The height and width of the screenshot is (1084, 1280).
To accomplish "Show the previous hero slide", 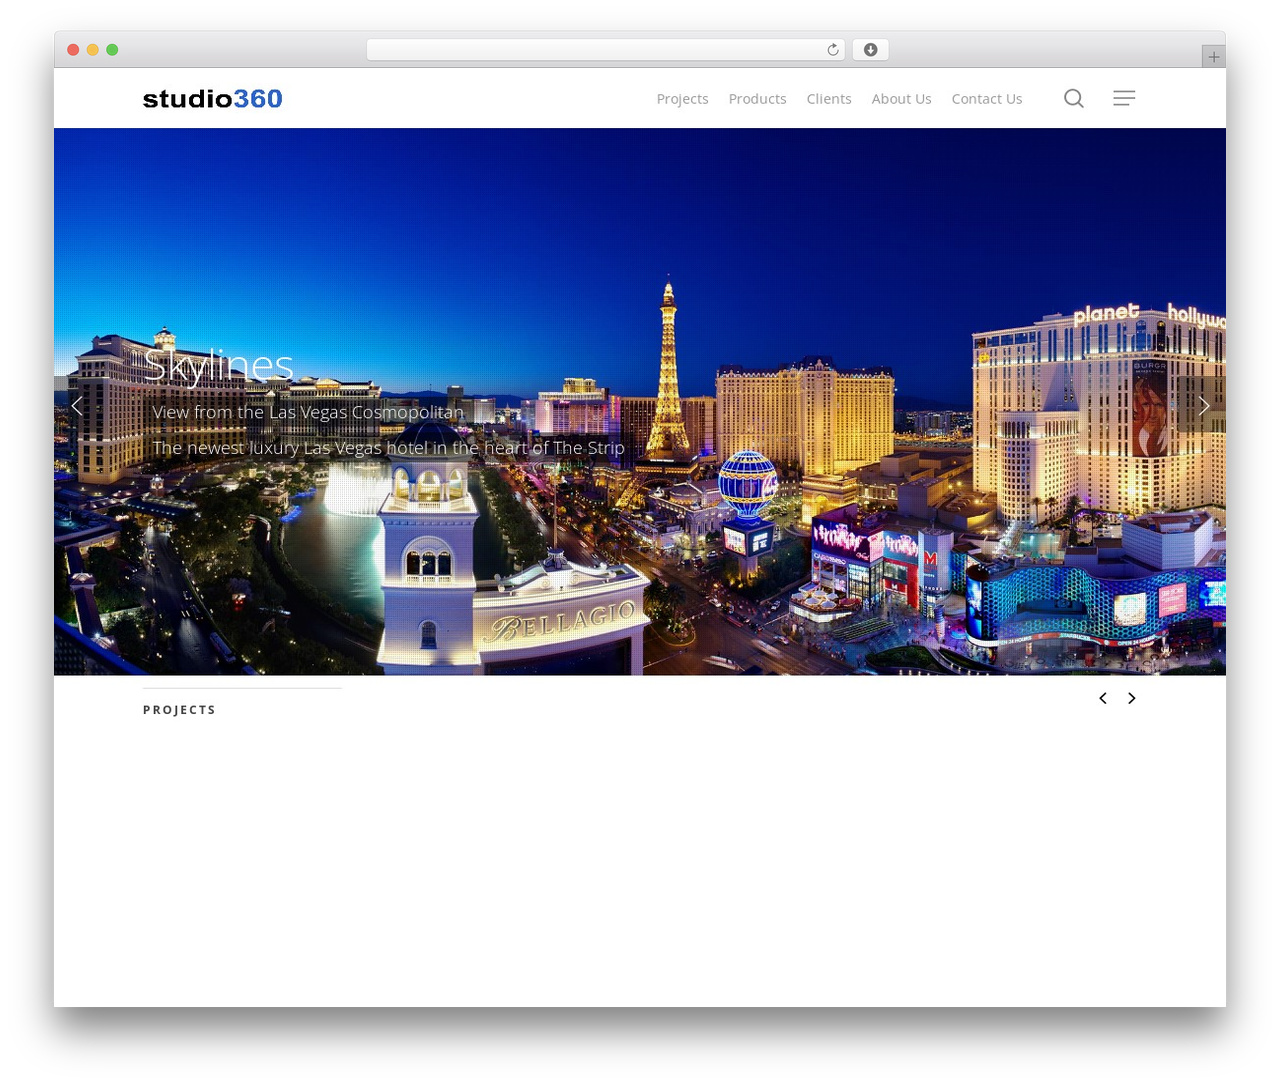I will click(x=78, y=405).
